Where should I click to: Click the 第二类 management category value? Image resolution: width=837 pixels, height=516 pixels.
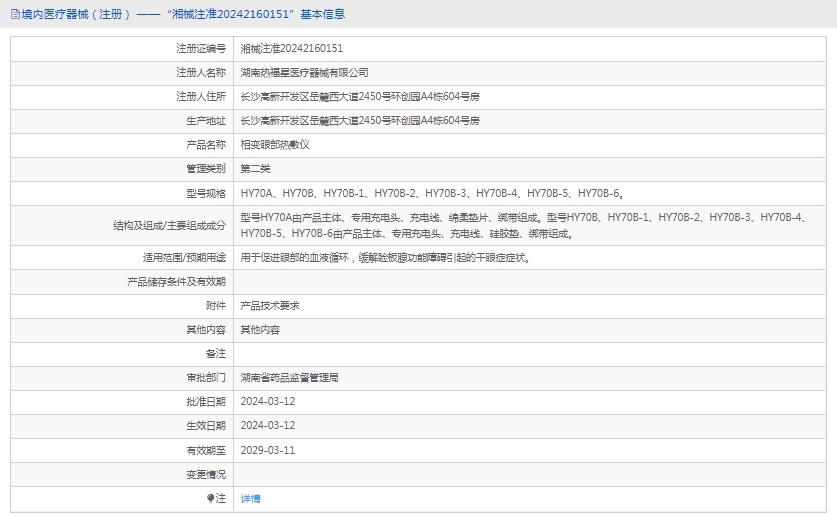coord(255,168)
